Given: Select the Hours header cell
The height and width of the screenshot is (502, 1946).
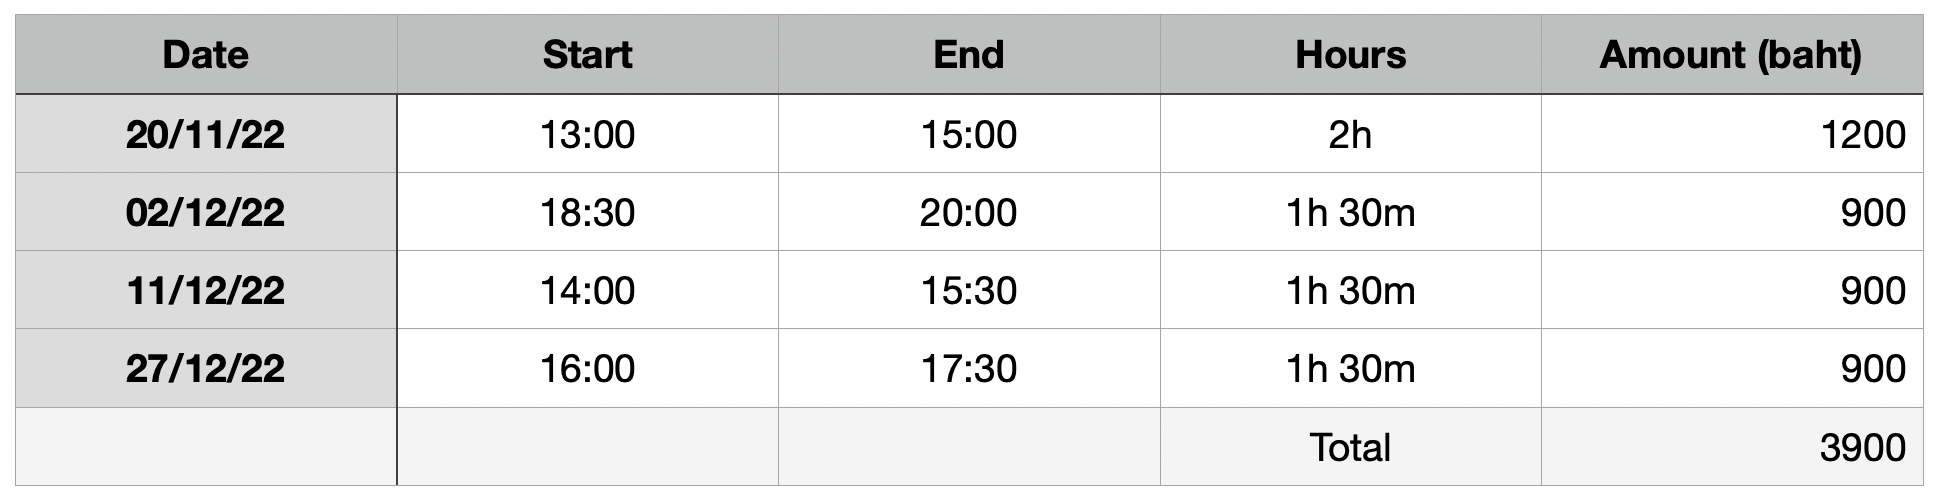Looking at the screenshot, I should pyautogui.click(x=1350, y=55).
